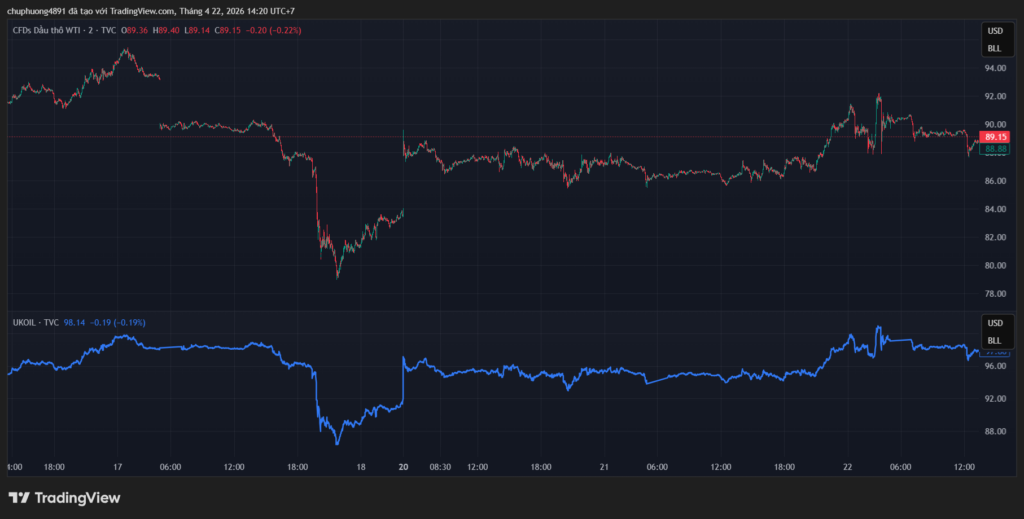Open the USD currency selector on WTI pane

point(994,31)
